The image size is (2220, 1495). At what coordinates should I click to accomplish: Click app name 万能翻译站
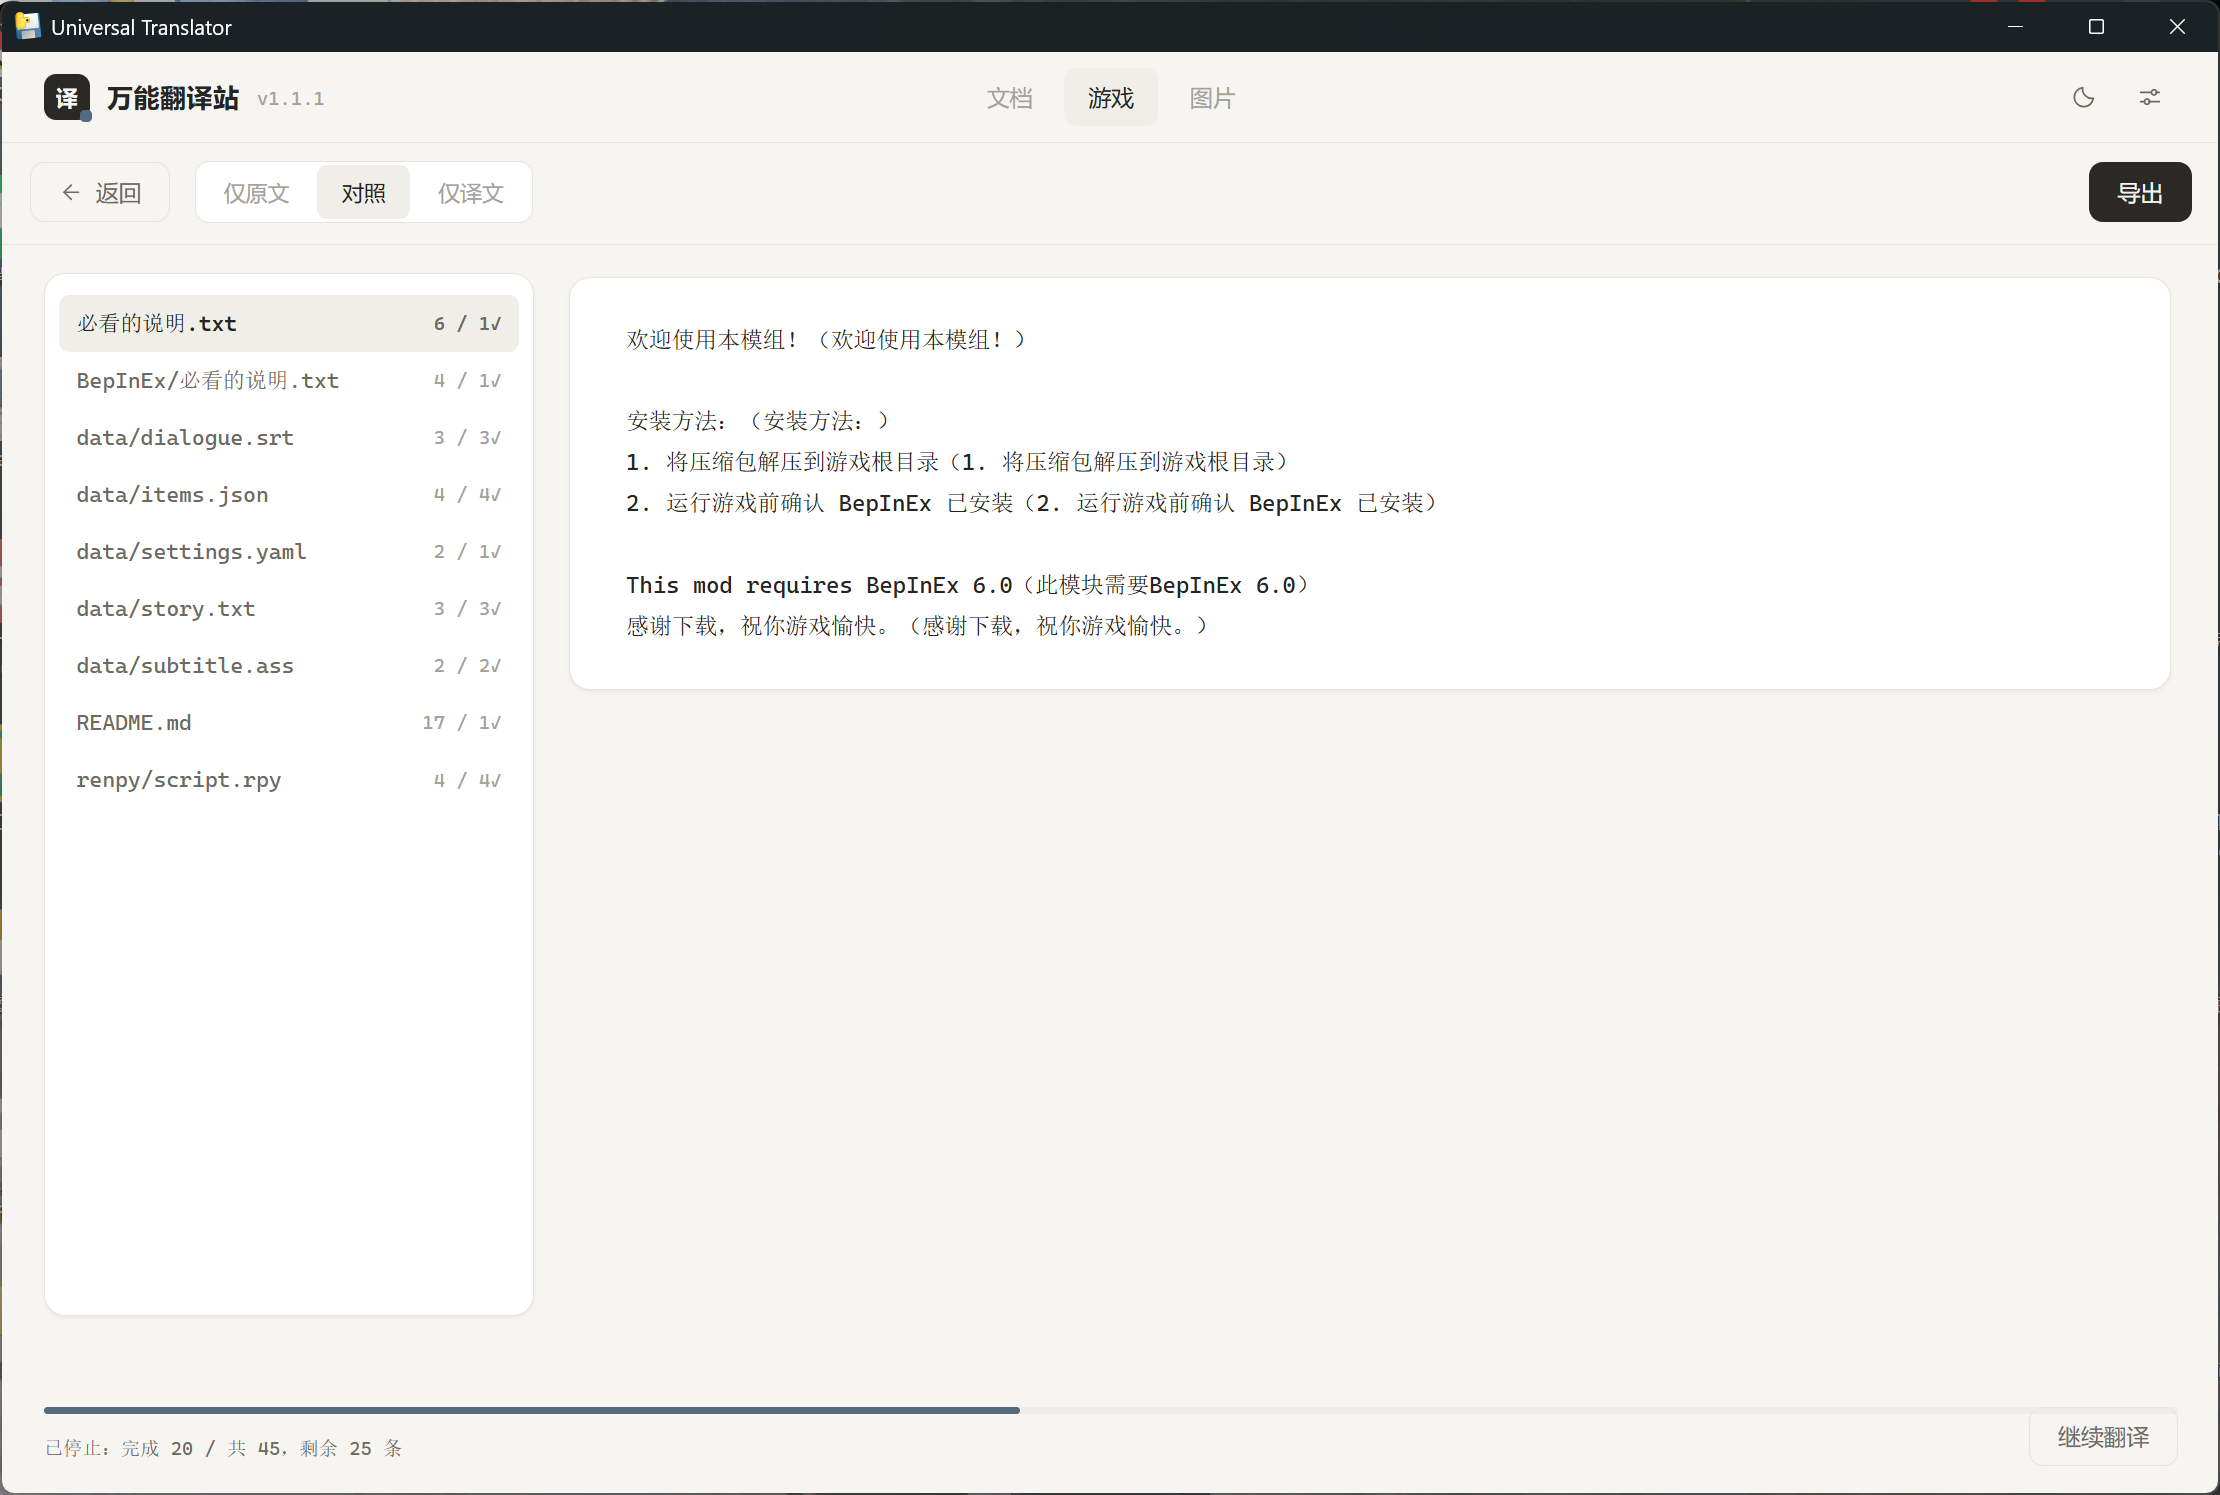(x=173, y=98)
